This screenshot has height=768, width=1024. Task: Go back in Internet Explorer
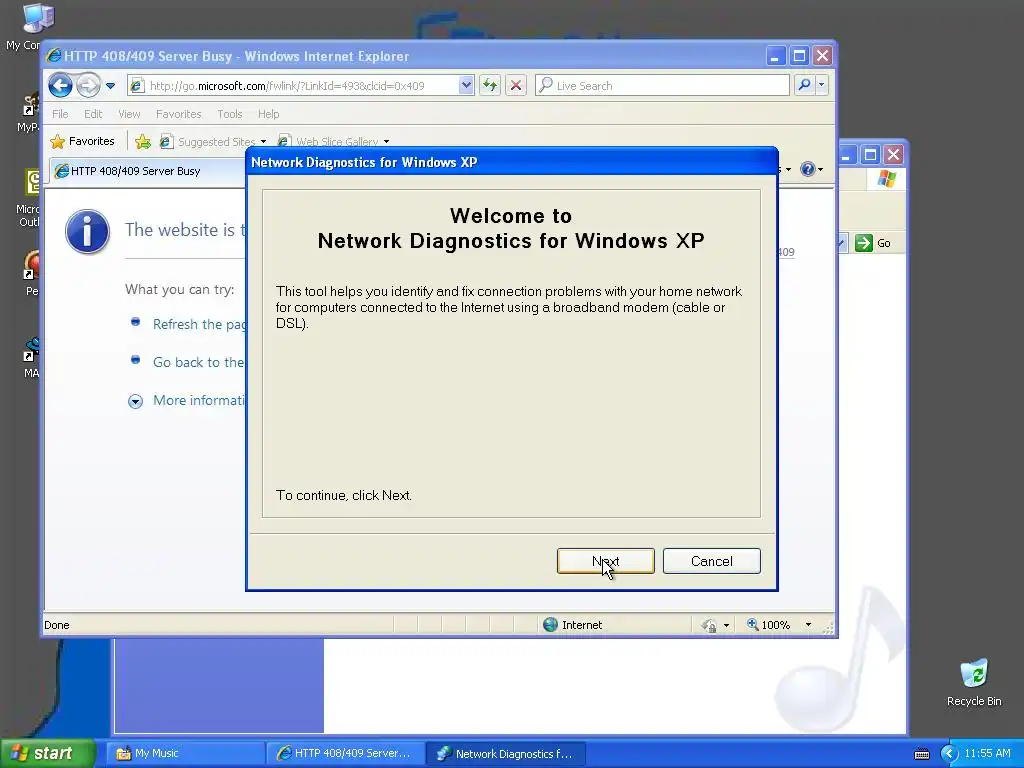click(x=60, y=86)
